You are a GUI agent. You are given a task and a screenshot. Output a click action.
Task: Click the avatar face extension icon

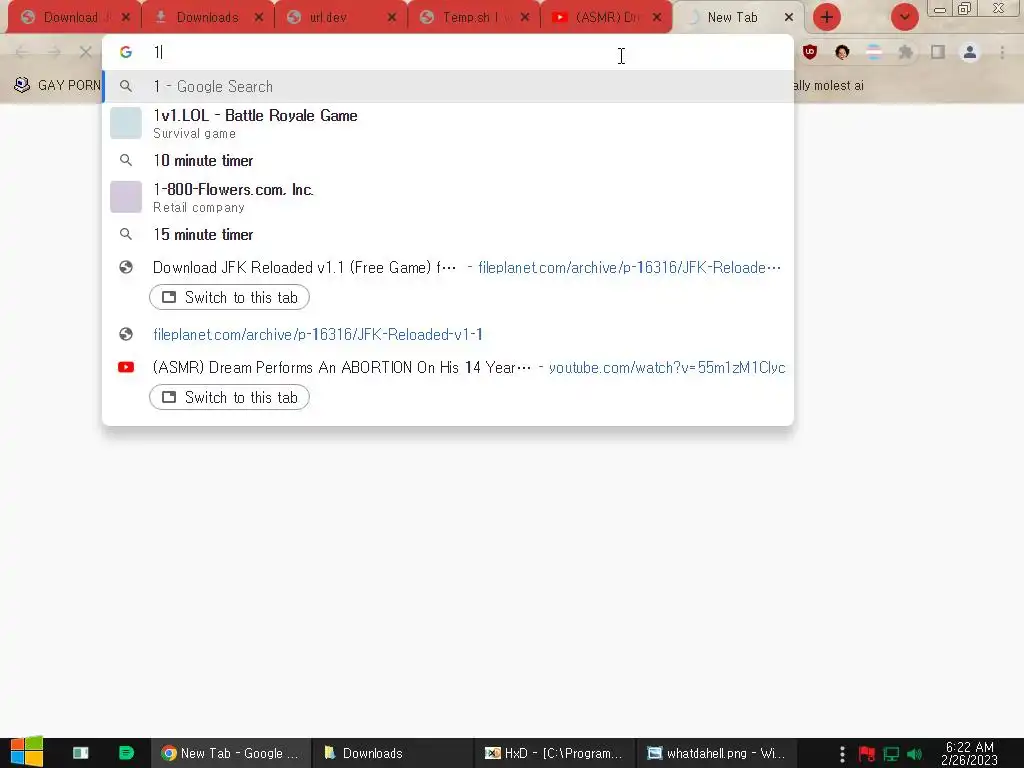pyautogui.click(x=842, y=52)
